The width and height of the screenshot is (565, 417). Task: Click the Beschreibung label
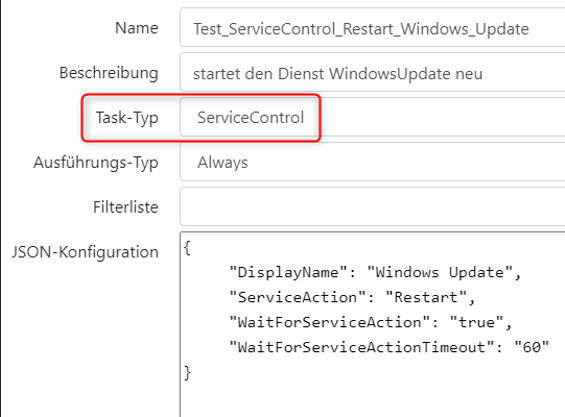click(x=109, y=73)
